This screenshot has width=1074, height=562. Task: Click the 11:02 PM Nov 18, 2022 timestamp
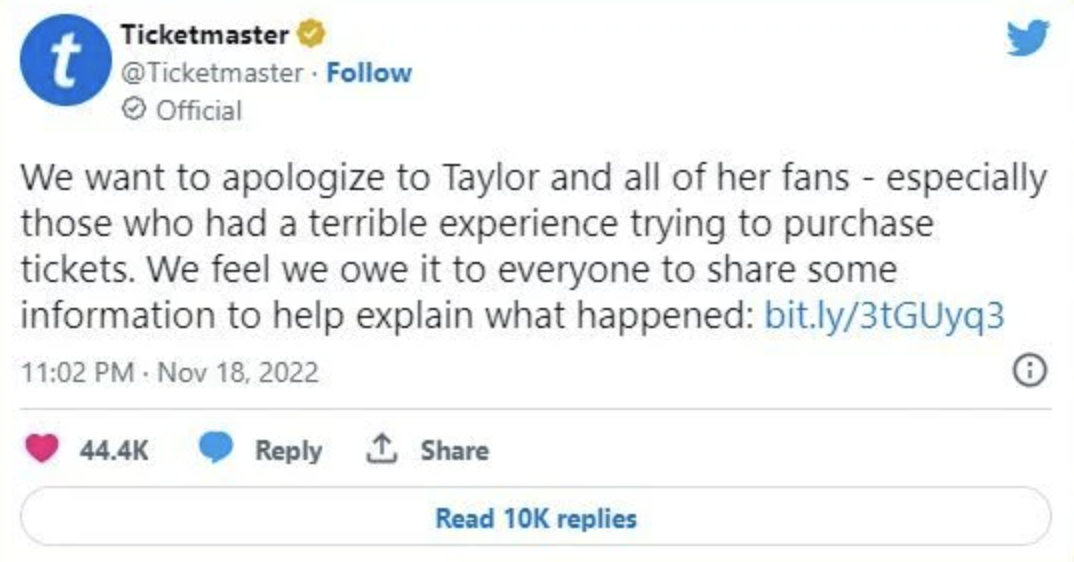click(170, 372)
